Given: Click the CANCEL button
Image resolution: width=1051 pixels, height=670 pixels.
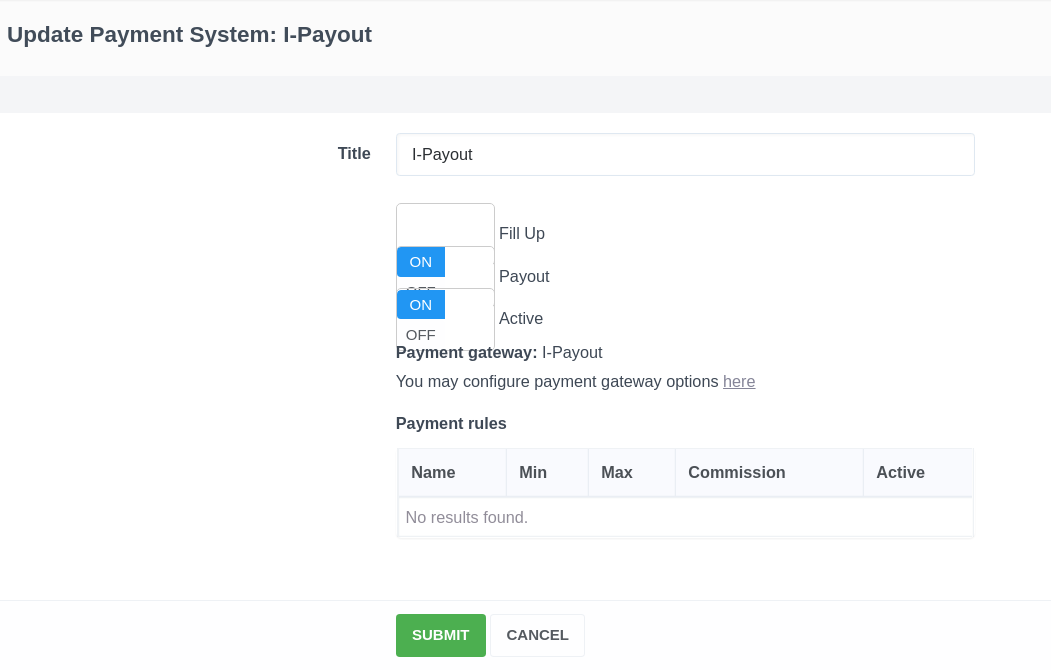Looking at the screenshot, I should pos(537,635).
